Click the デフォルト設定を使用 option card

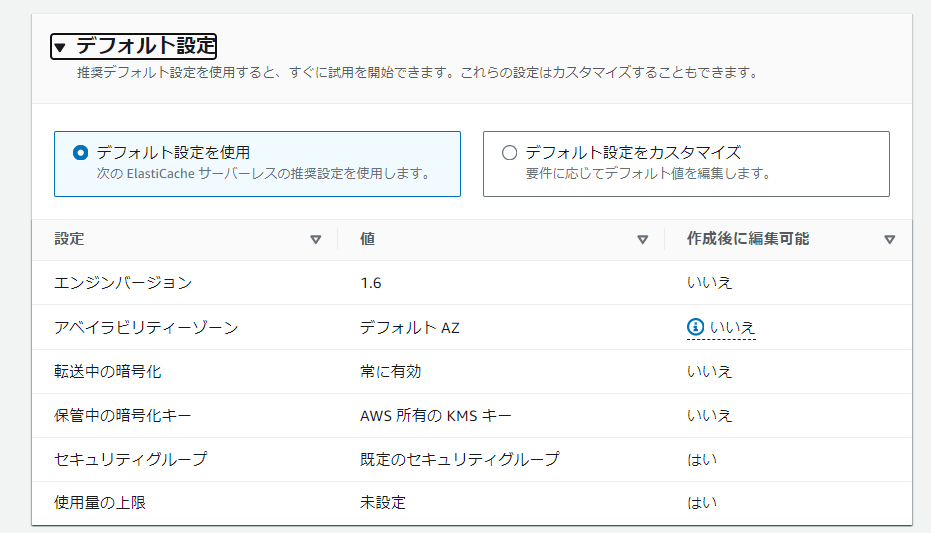[x=257, y=164]
